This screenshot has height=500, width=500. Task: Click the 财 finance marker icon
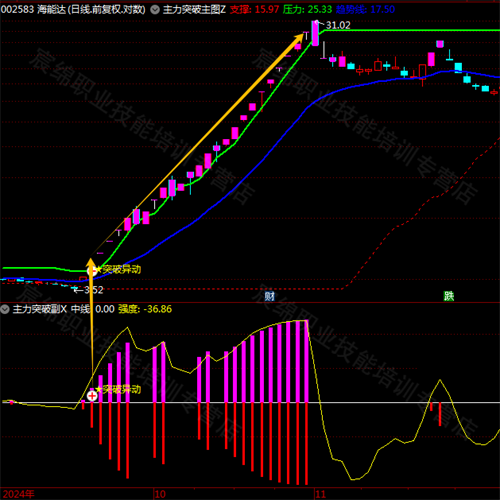pos(269,296)
